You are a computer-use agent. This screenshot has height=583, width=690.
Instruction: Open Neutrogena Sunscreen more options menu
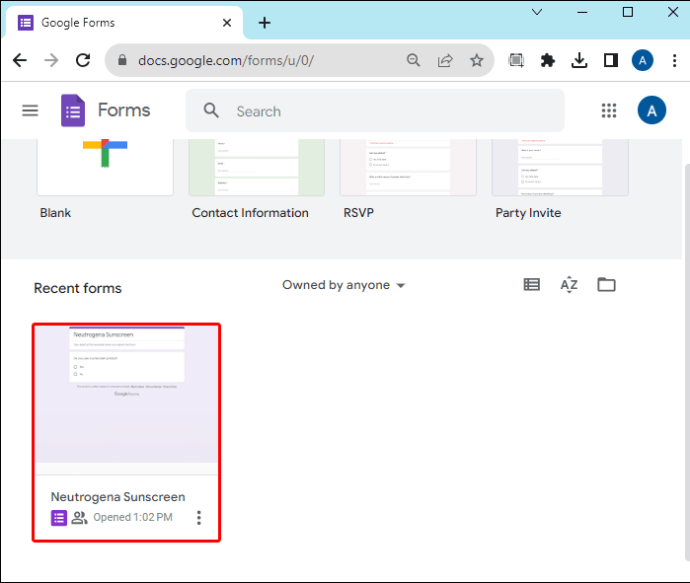click(199, 517)
